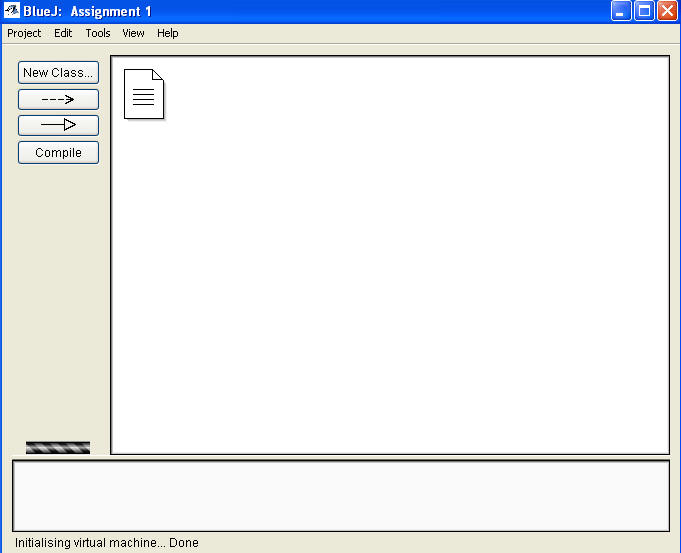The height and width of the screenshot is (553, 681).
Task: Open the Edit menu
Action: 63,33
